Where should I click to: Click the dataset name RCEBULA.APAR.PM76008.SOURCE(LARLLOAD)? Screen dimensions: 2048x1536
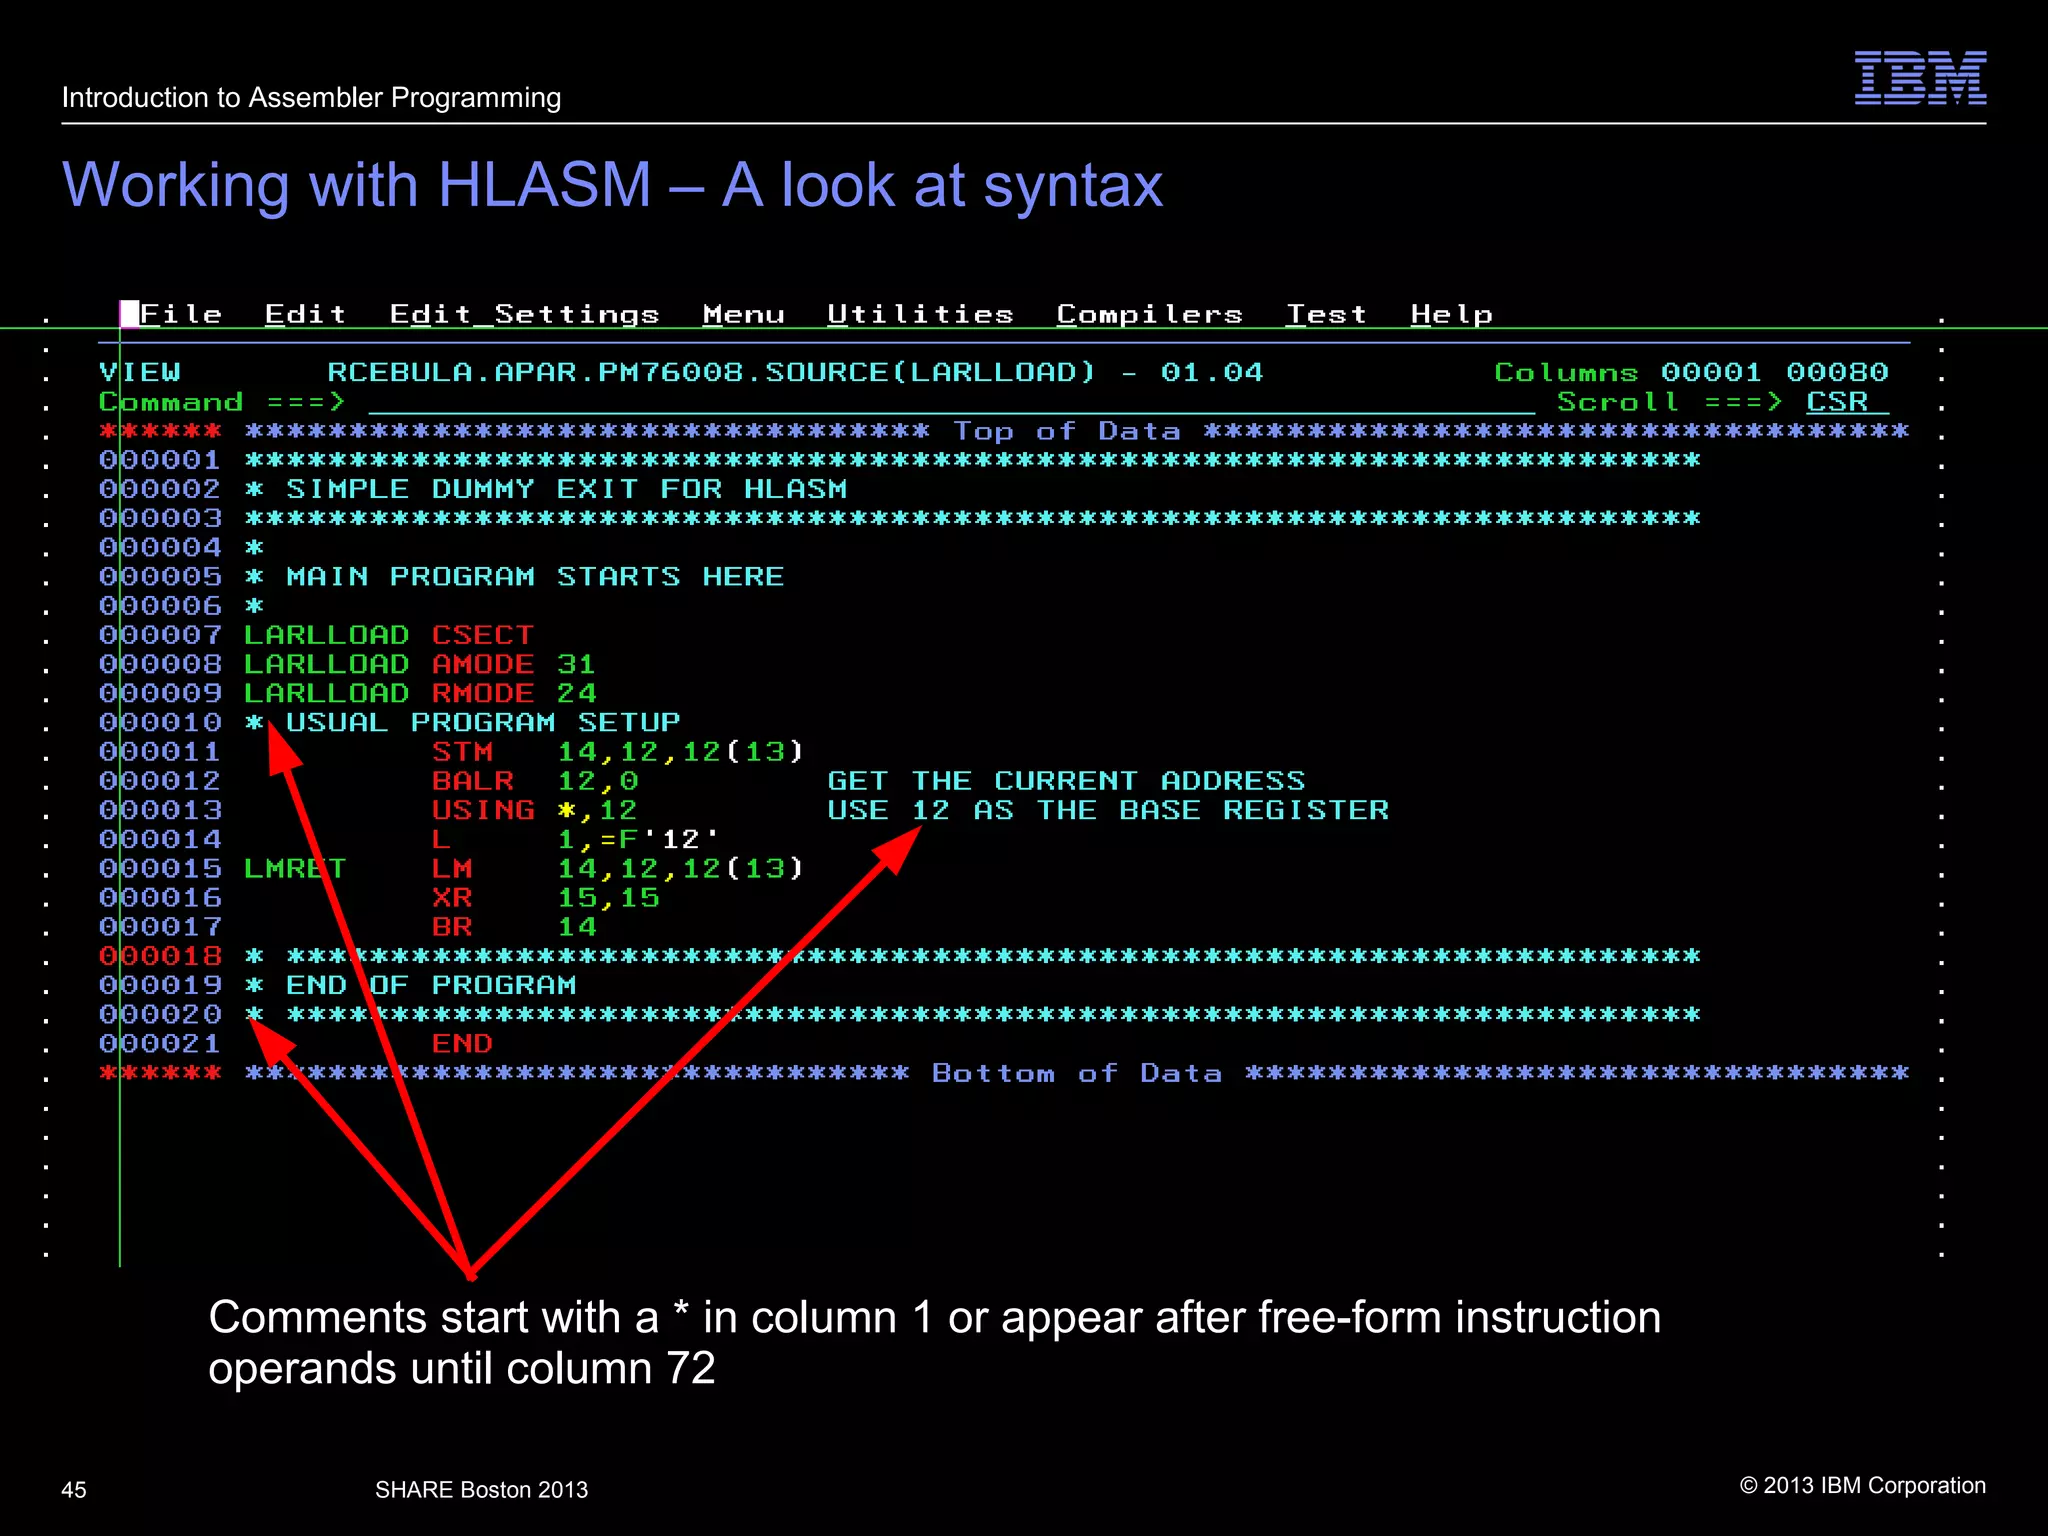pyautogui.click(x=712, y=373)
